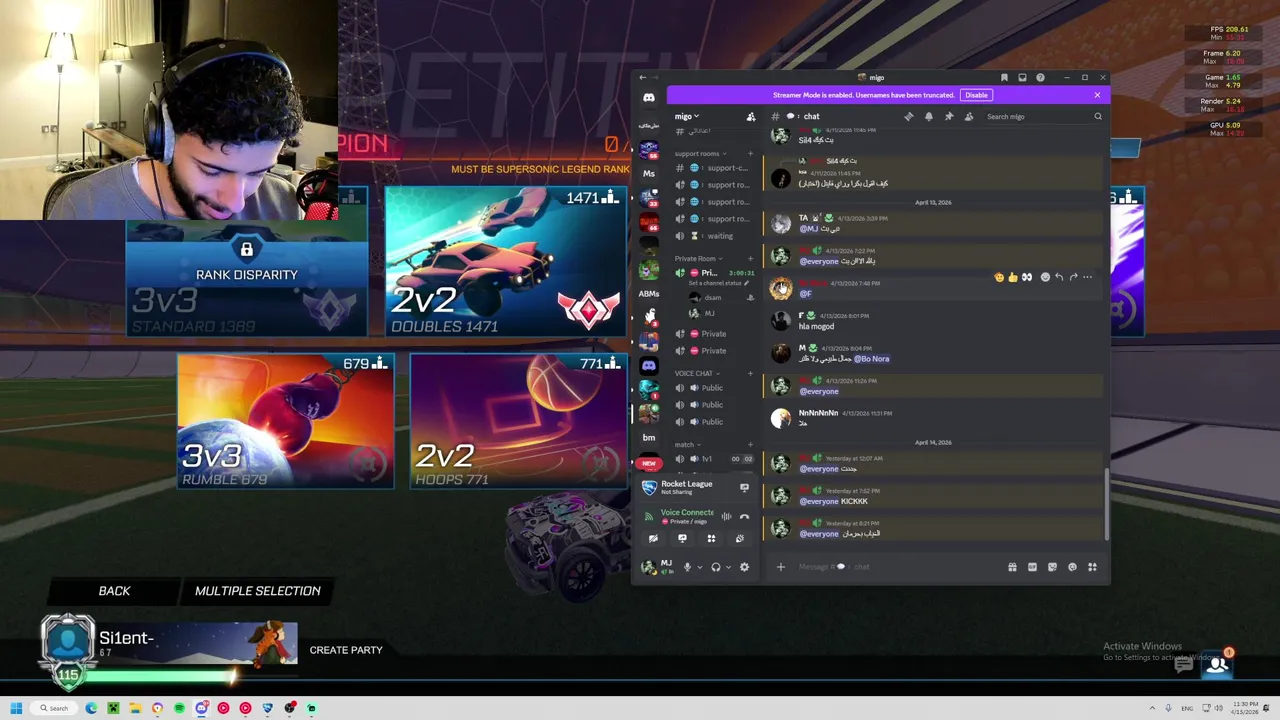Open emoji picker in message bar
The height and width of the screenshot is (720, 1280).
(x=1072, y=567)
